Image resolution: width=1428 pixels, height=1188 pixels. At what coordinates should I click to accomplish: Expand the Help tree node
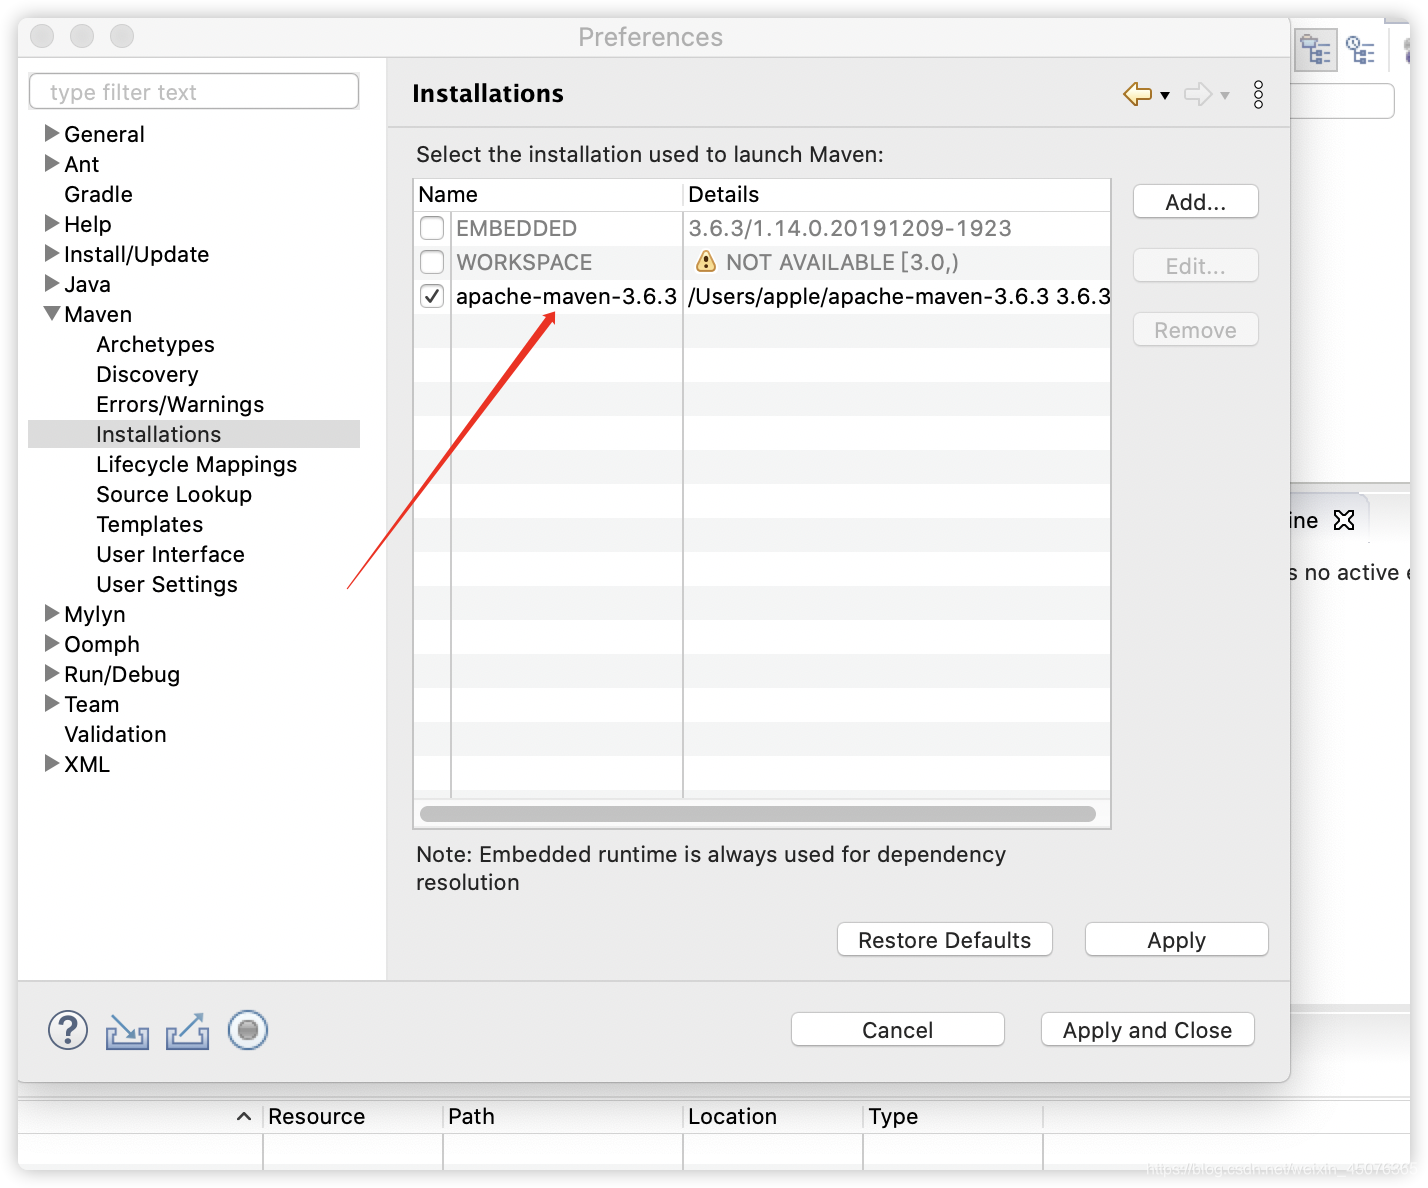tap(52, 223)
